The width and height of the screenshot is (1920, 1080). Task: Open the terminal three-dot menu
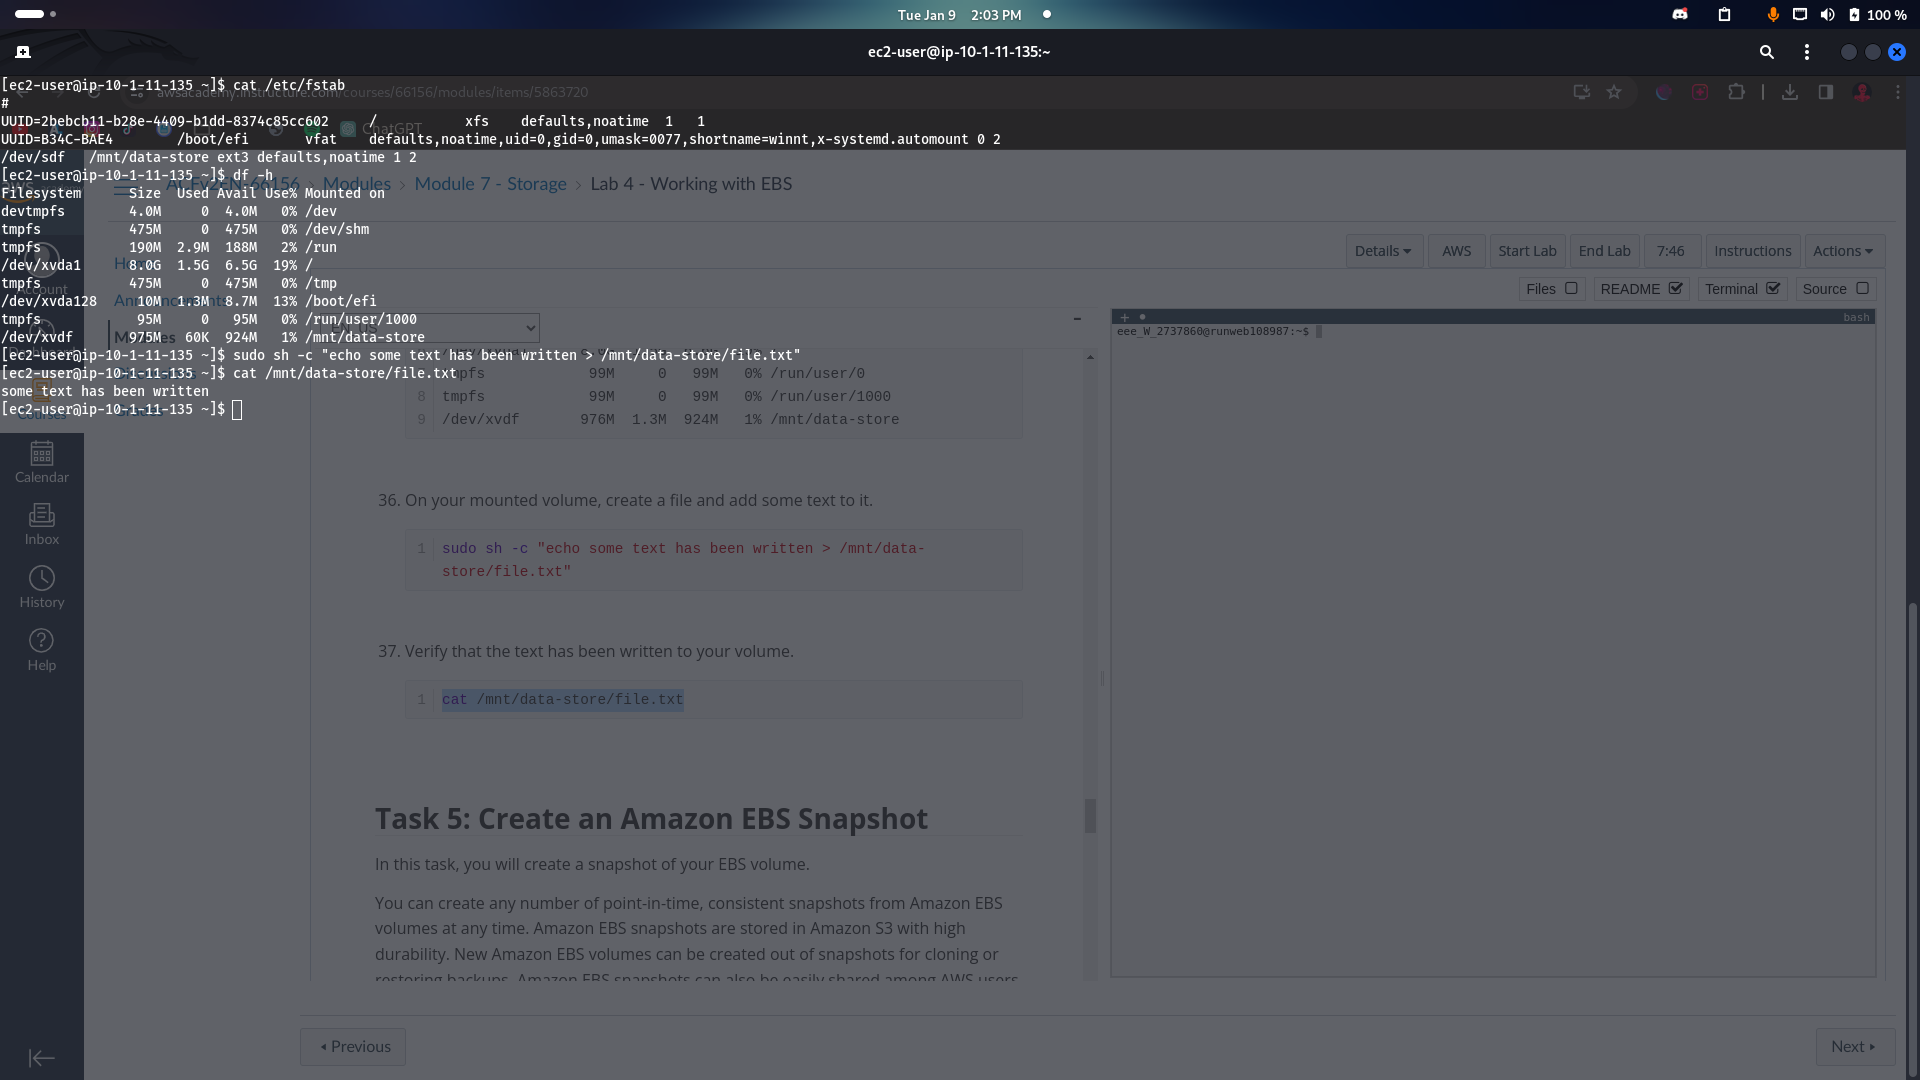[x=1806, y=52]
